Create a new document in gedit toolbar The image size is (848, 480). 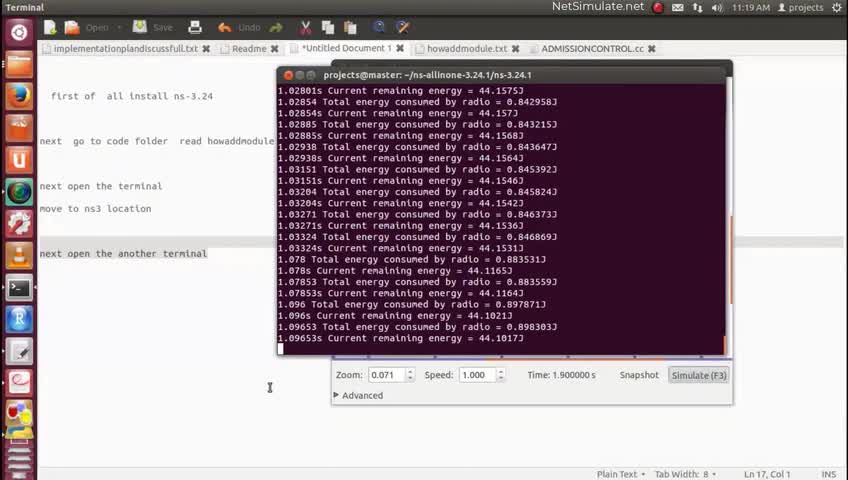pyautogui.click(x=50, y=27)
